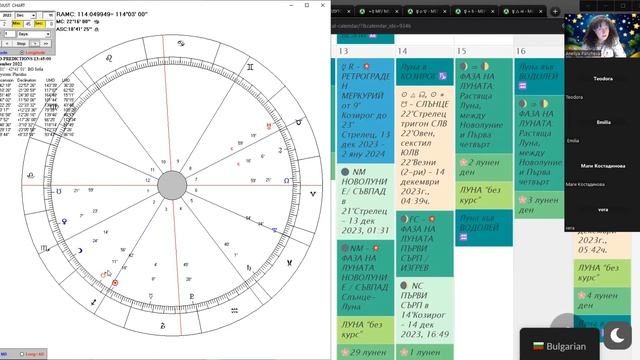This screenshot has height=360, width=640.
Task: Click the minutes field showing 45
Action: tap(28, 24)
